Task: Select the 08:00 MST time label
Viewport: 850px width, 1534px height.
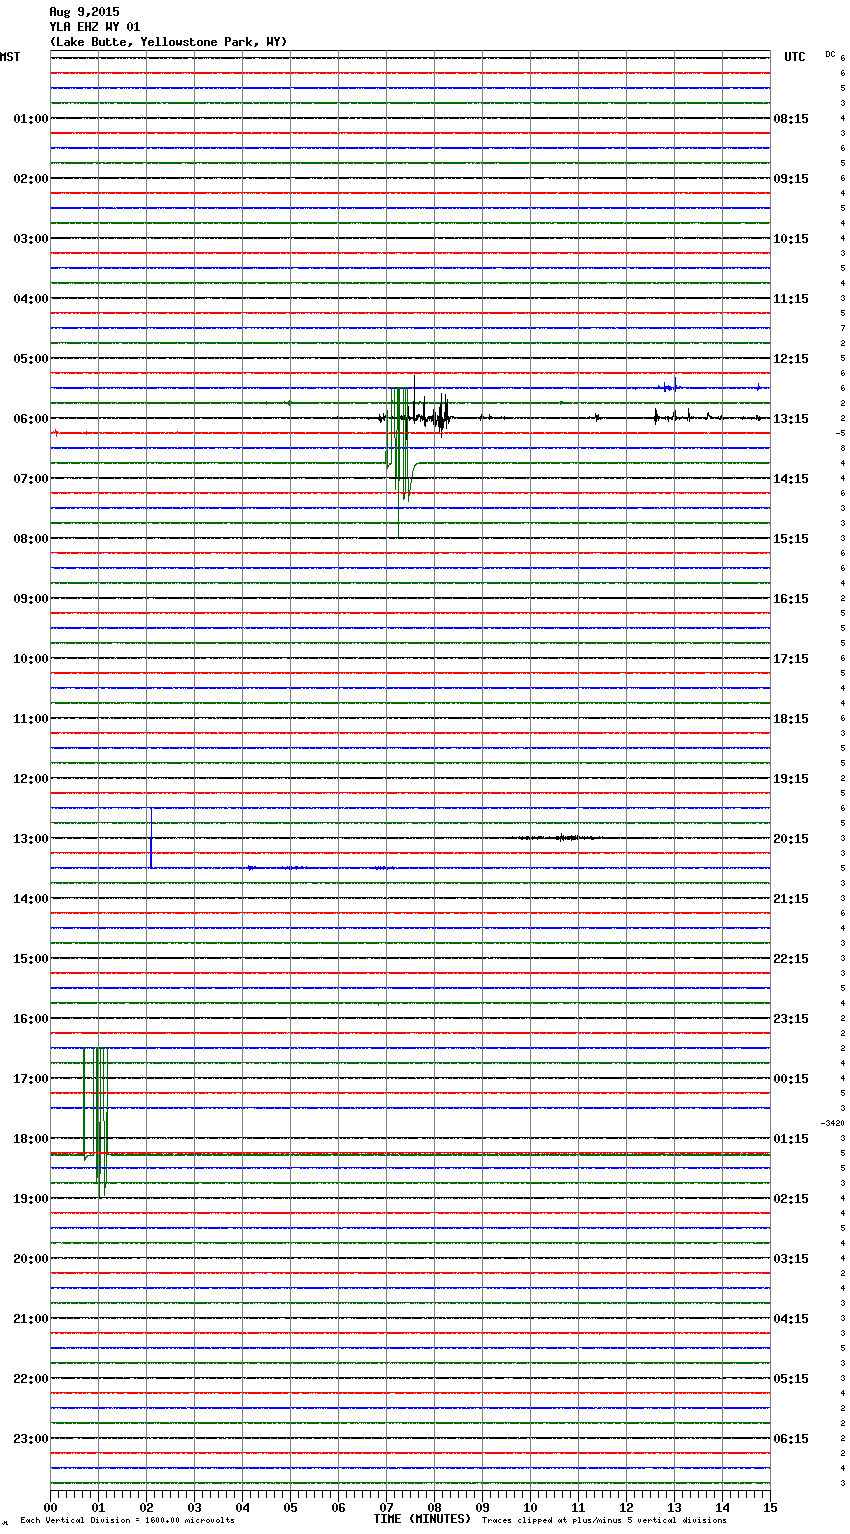Action: click(31, 539)
